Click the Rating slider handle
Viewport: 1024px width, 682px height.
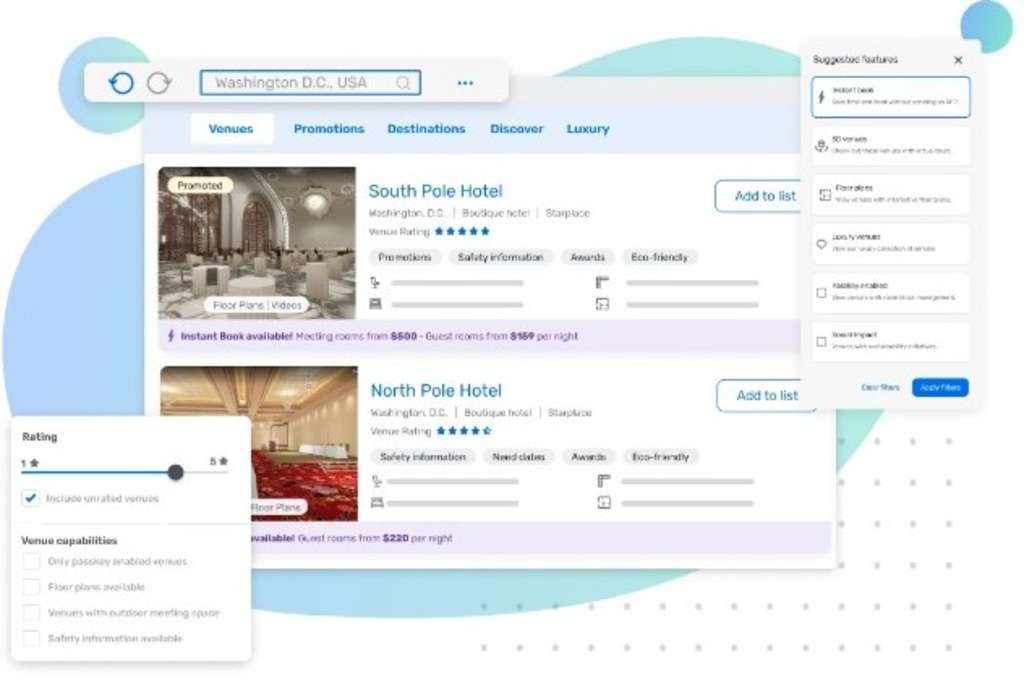tap(176, 472)
